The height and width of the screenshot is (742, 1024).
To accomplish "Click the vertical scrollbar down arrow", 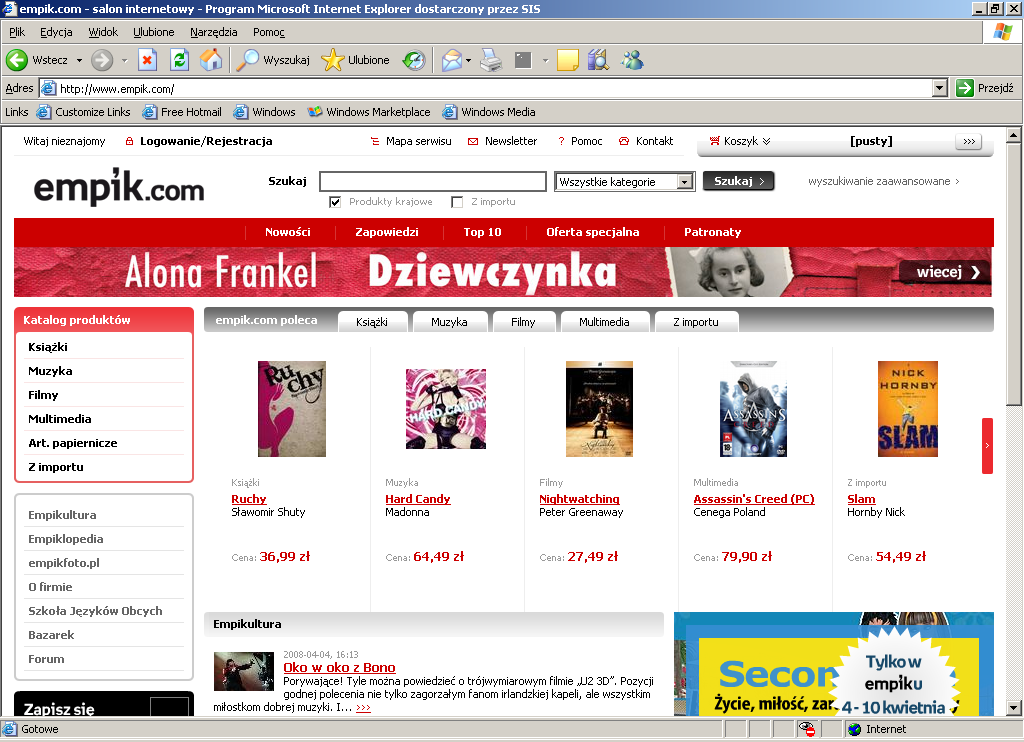I will click(1014, 707).
